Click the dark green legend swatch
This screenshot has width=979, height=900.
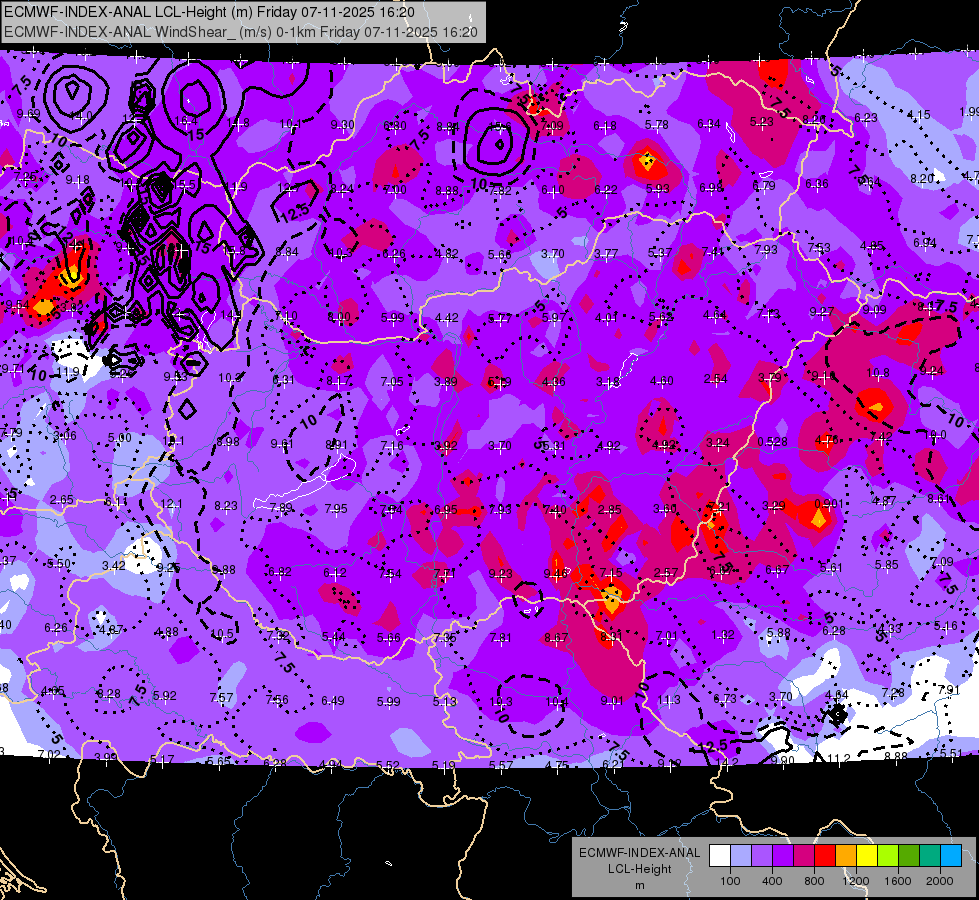909,856
